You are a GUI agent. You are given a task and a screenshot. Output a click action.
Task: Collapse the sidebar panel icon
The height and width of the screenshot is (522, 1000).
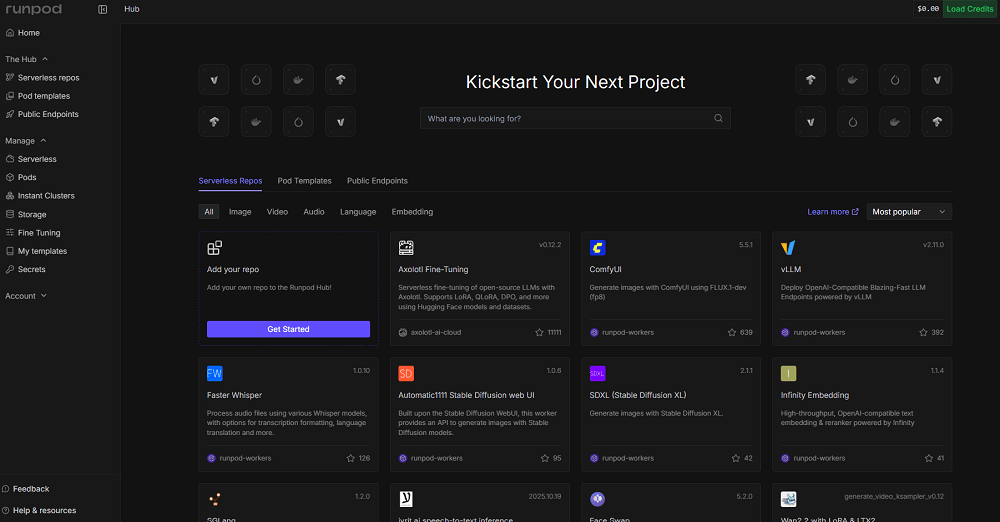coord(103,9)
